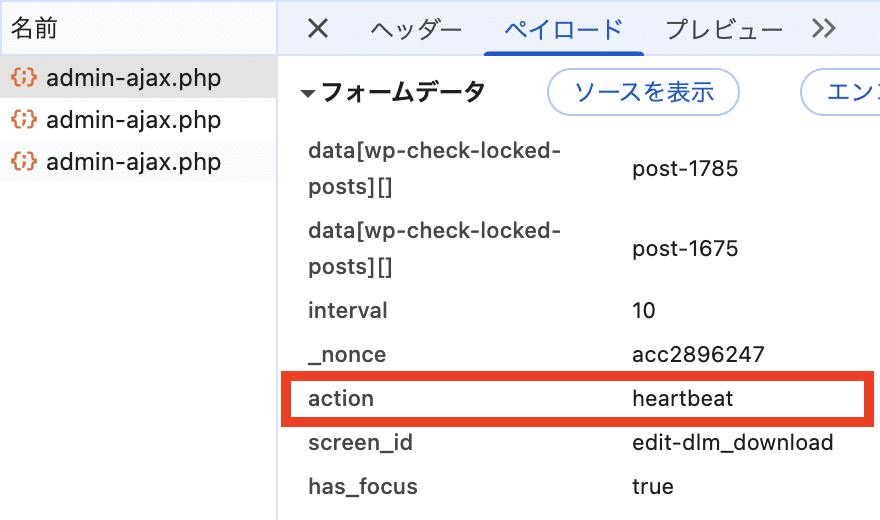Close the request details panel
880x520 pixels.
317,29
